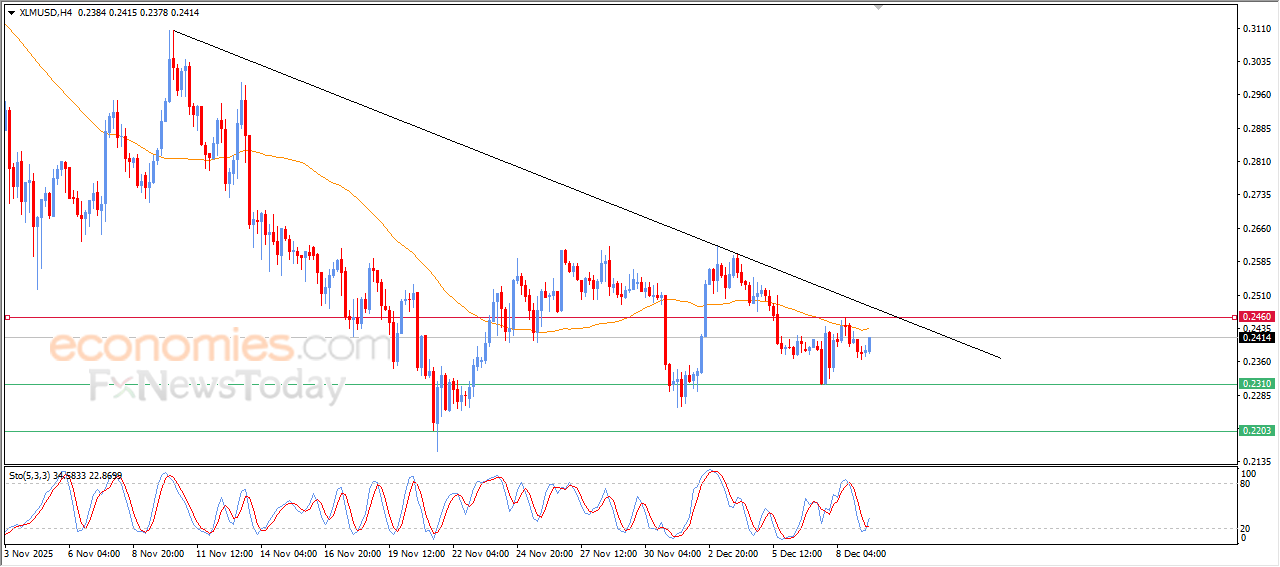Click the 20 level on stochastic scale
The height and width of the screenshot is (567, 1280).
click(1246, 527)
